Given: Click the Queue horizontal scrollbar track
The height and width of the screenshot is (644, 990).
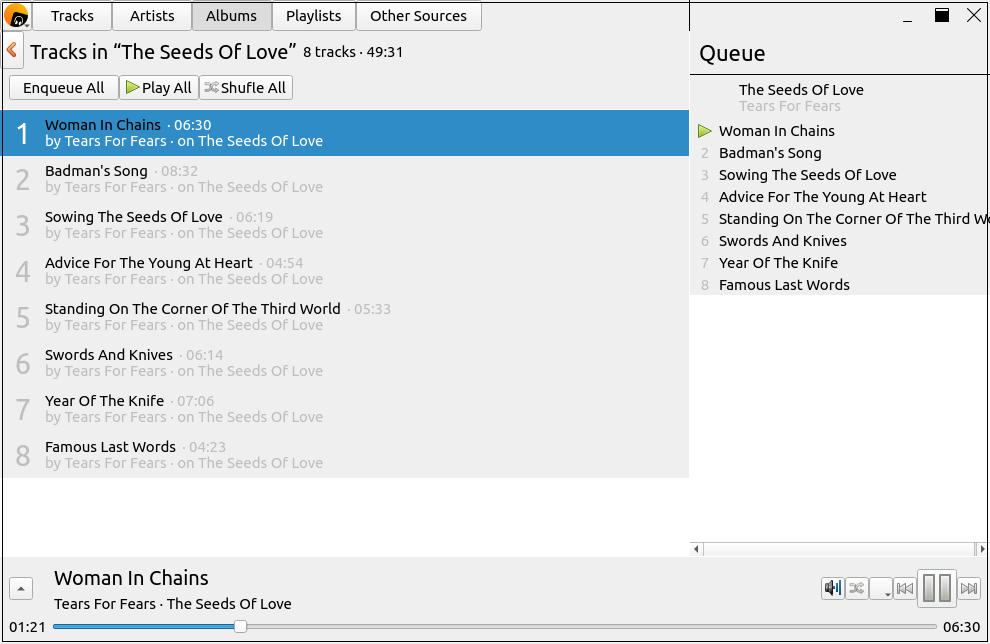Looking at the screenshot, I should click(839, 549).
